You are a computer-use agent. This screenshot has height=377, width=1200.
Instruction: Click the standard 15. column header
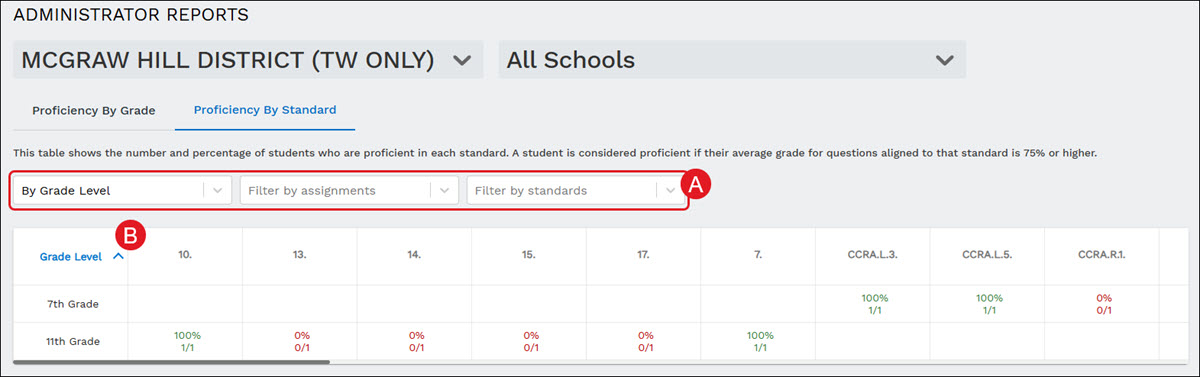pyautogui.click(x=528, y=256)
